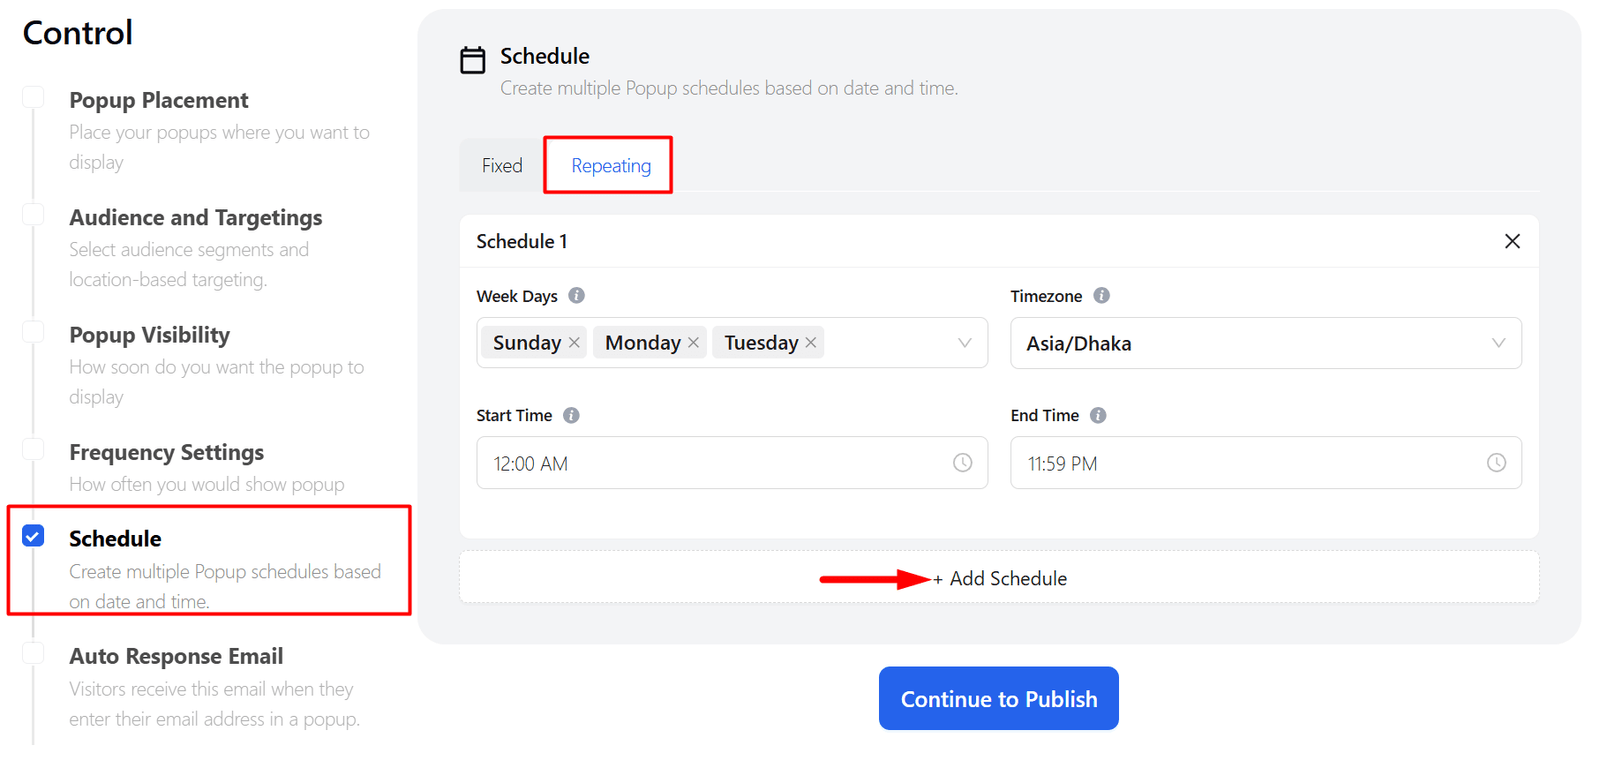Close Schedule 1 panel
1600x762 pixels.
pyautogui.click(x=1512, y=241)
